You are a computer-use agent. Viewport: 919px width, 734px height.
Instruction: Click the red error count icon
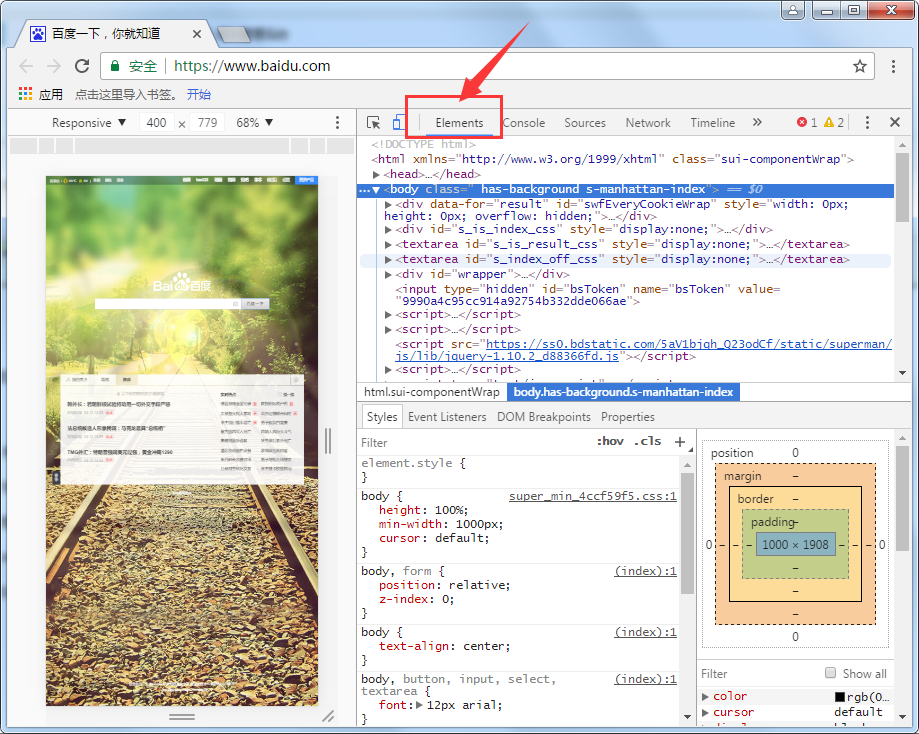click(x=802, y=123)
